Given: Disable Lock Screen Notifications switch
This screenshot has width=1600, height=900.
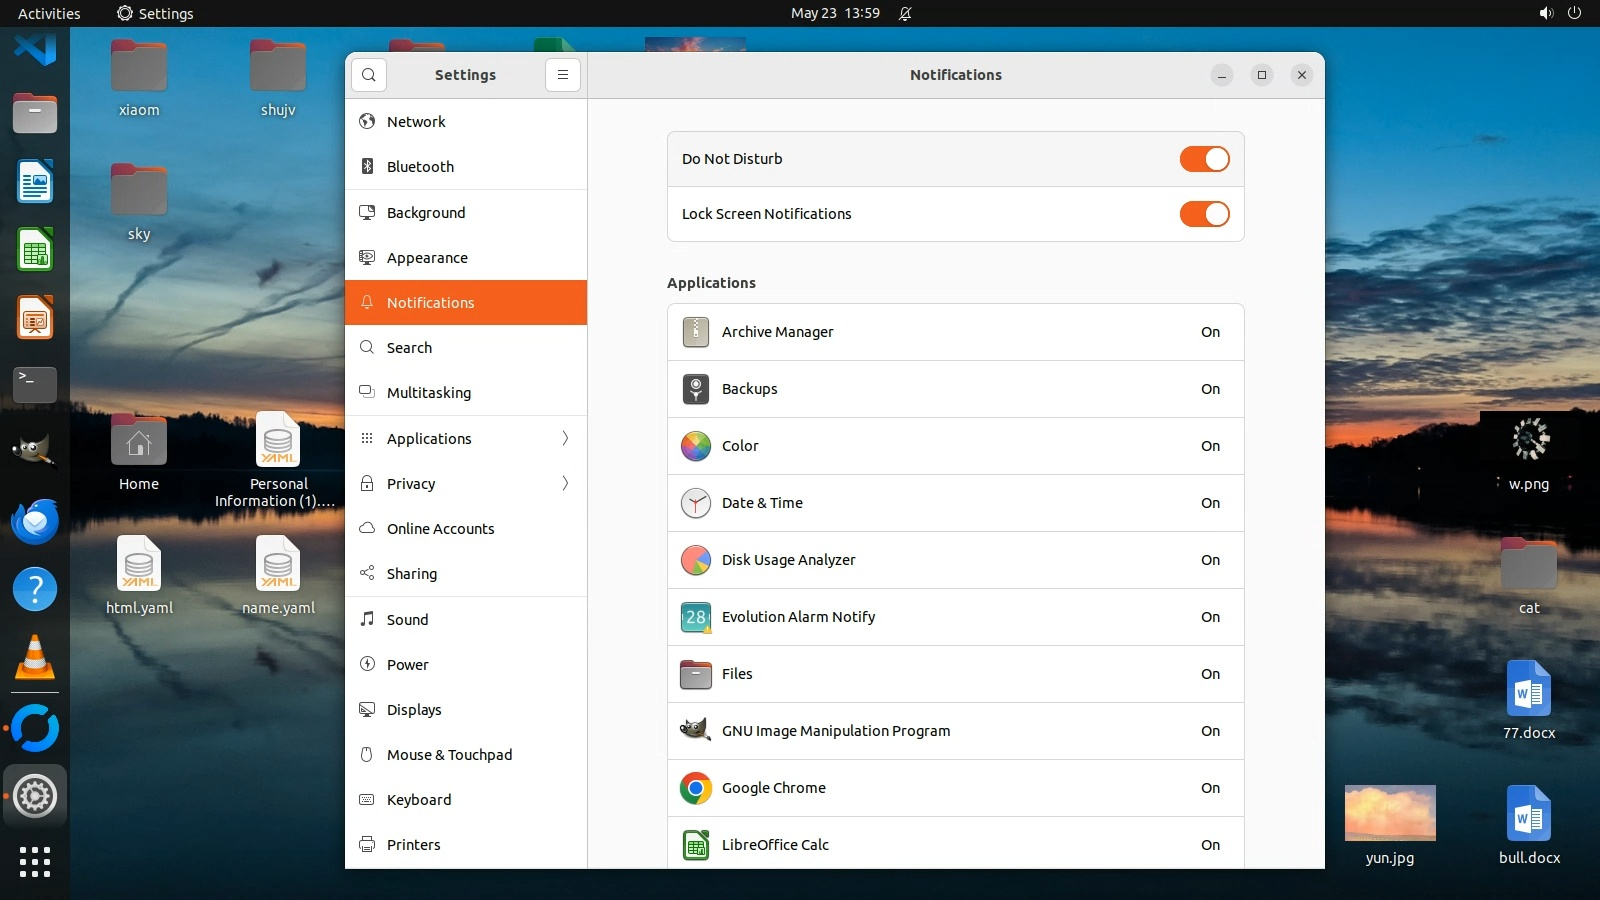Looking at the screenshot, I should pyautogui.click(x=1204, y=214).
